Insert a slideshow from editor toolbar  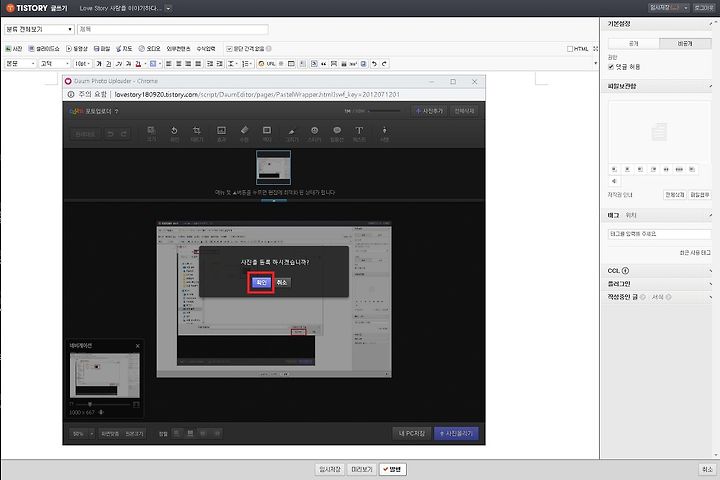pyautogui.click(x=44, y=49)
